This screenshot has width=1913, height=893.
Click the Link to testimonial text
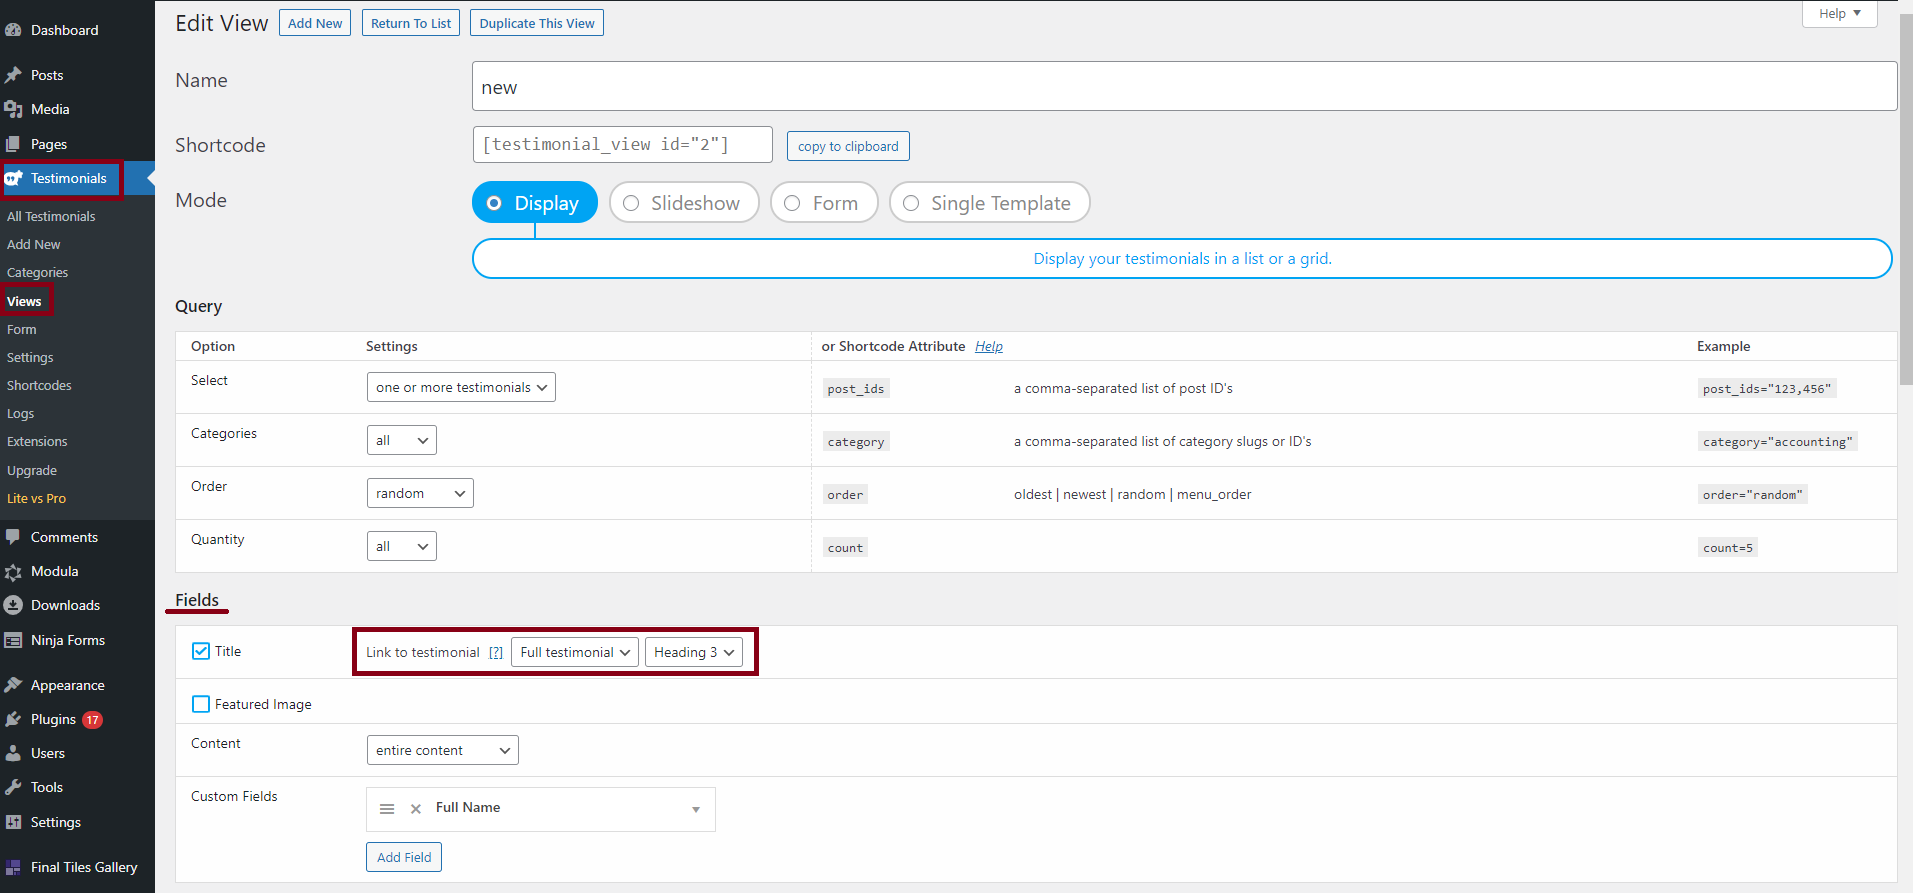(x=423, y=652)
